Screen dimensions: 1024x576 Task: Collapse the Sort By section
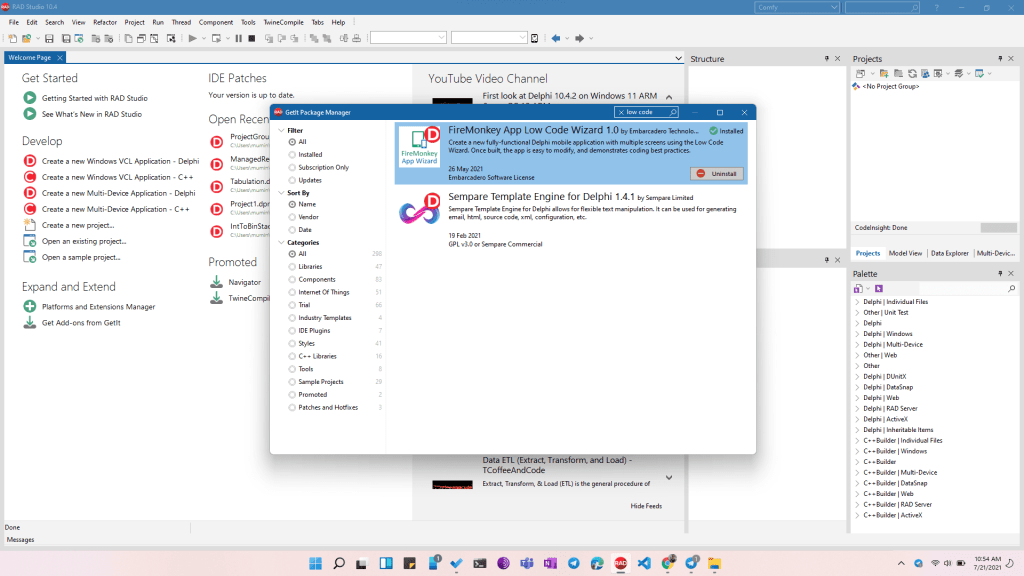[x=281, y=193]
